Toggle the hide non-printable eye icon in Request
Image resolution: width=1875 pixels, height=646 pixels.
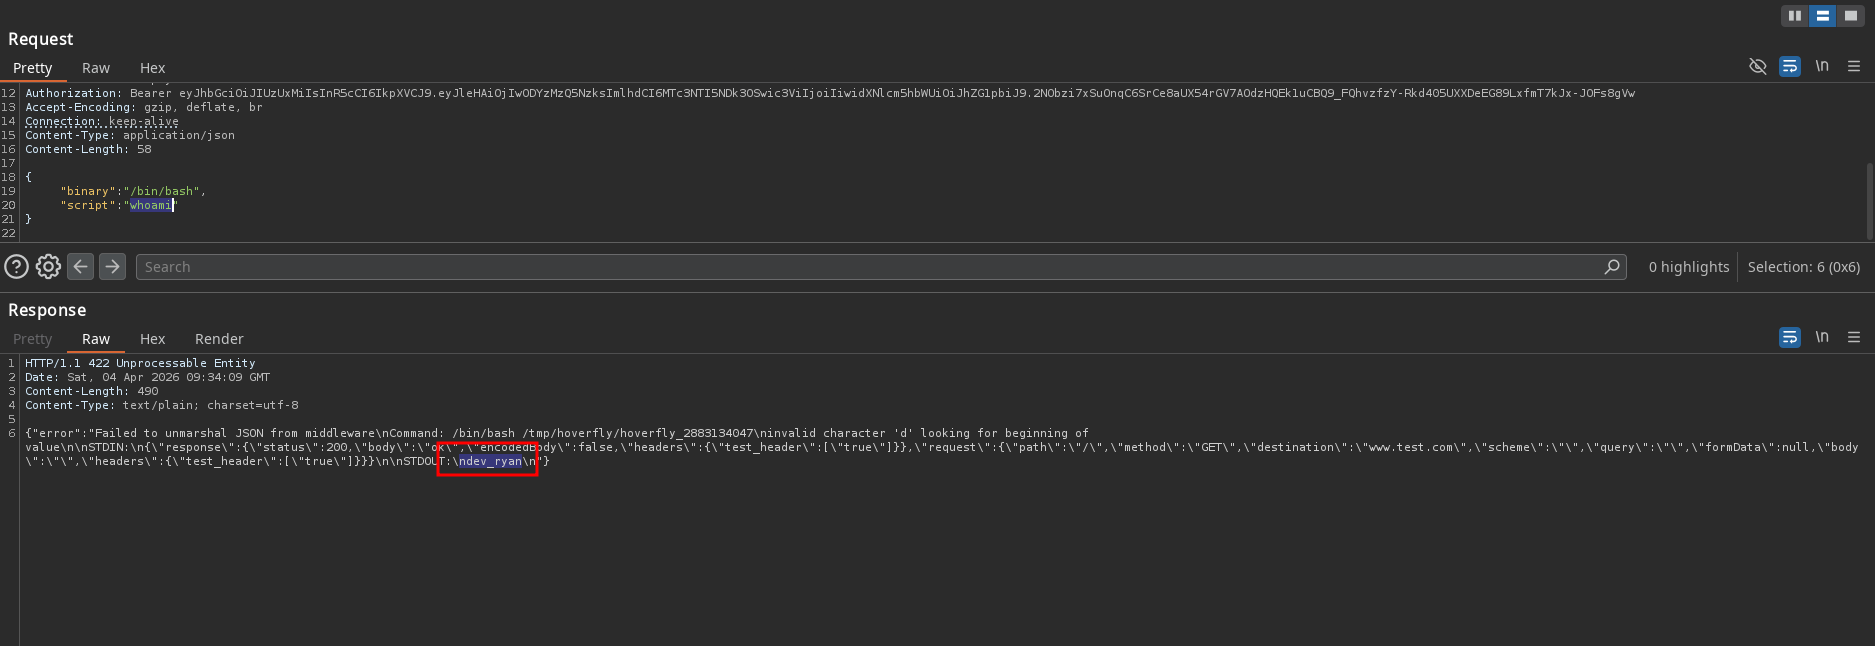(1757, 66)
